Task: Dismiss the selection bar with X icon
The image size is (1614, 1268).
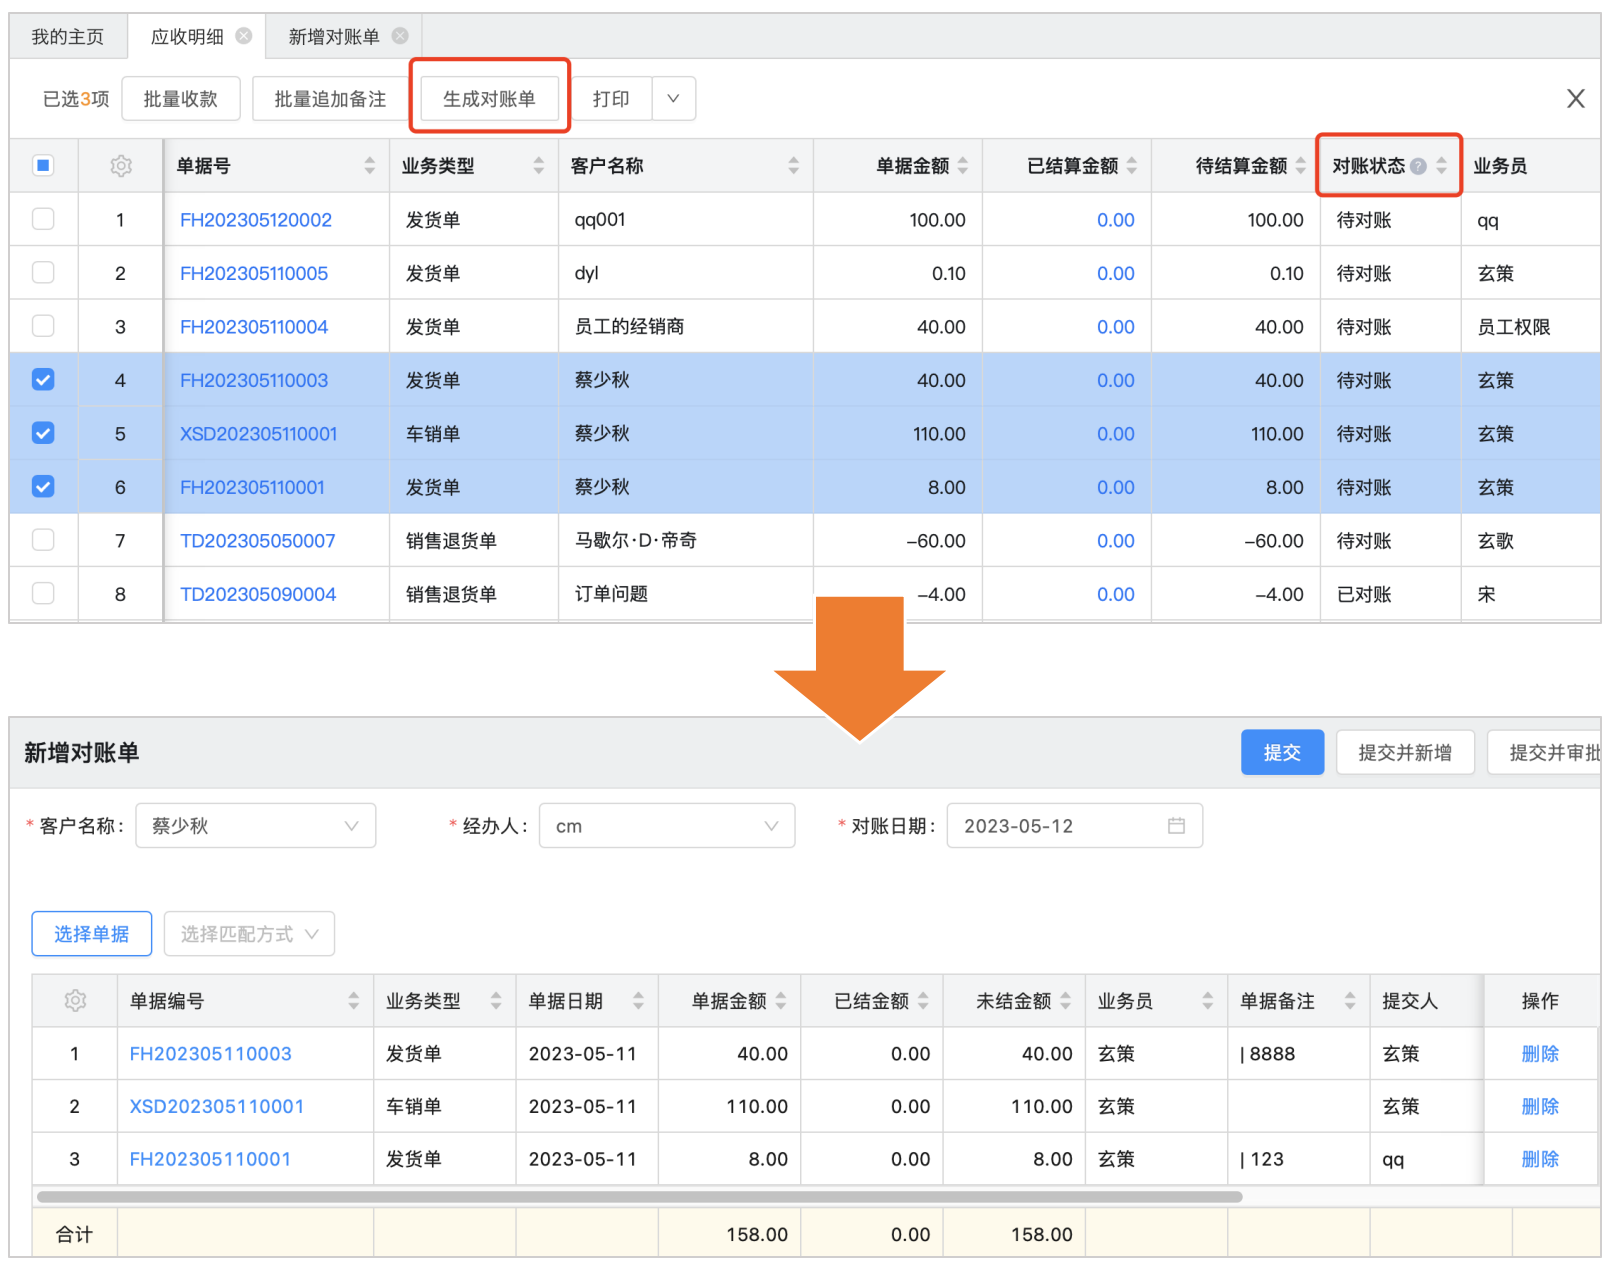Action: pyautogui.click(x=1575, y=99)
